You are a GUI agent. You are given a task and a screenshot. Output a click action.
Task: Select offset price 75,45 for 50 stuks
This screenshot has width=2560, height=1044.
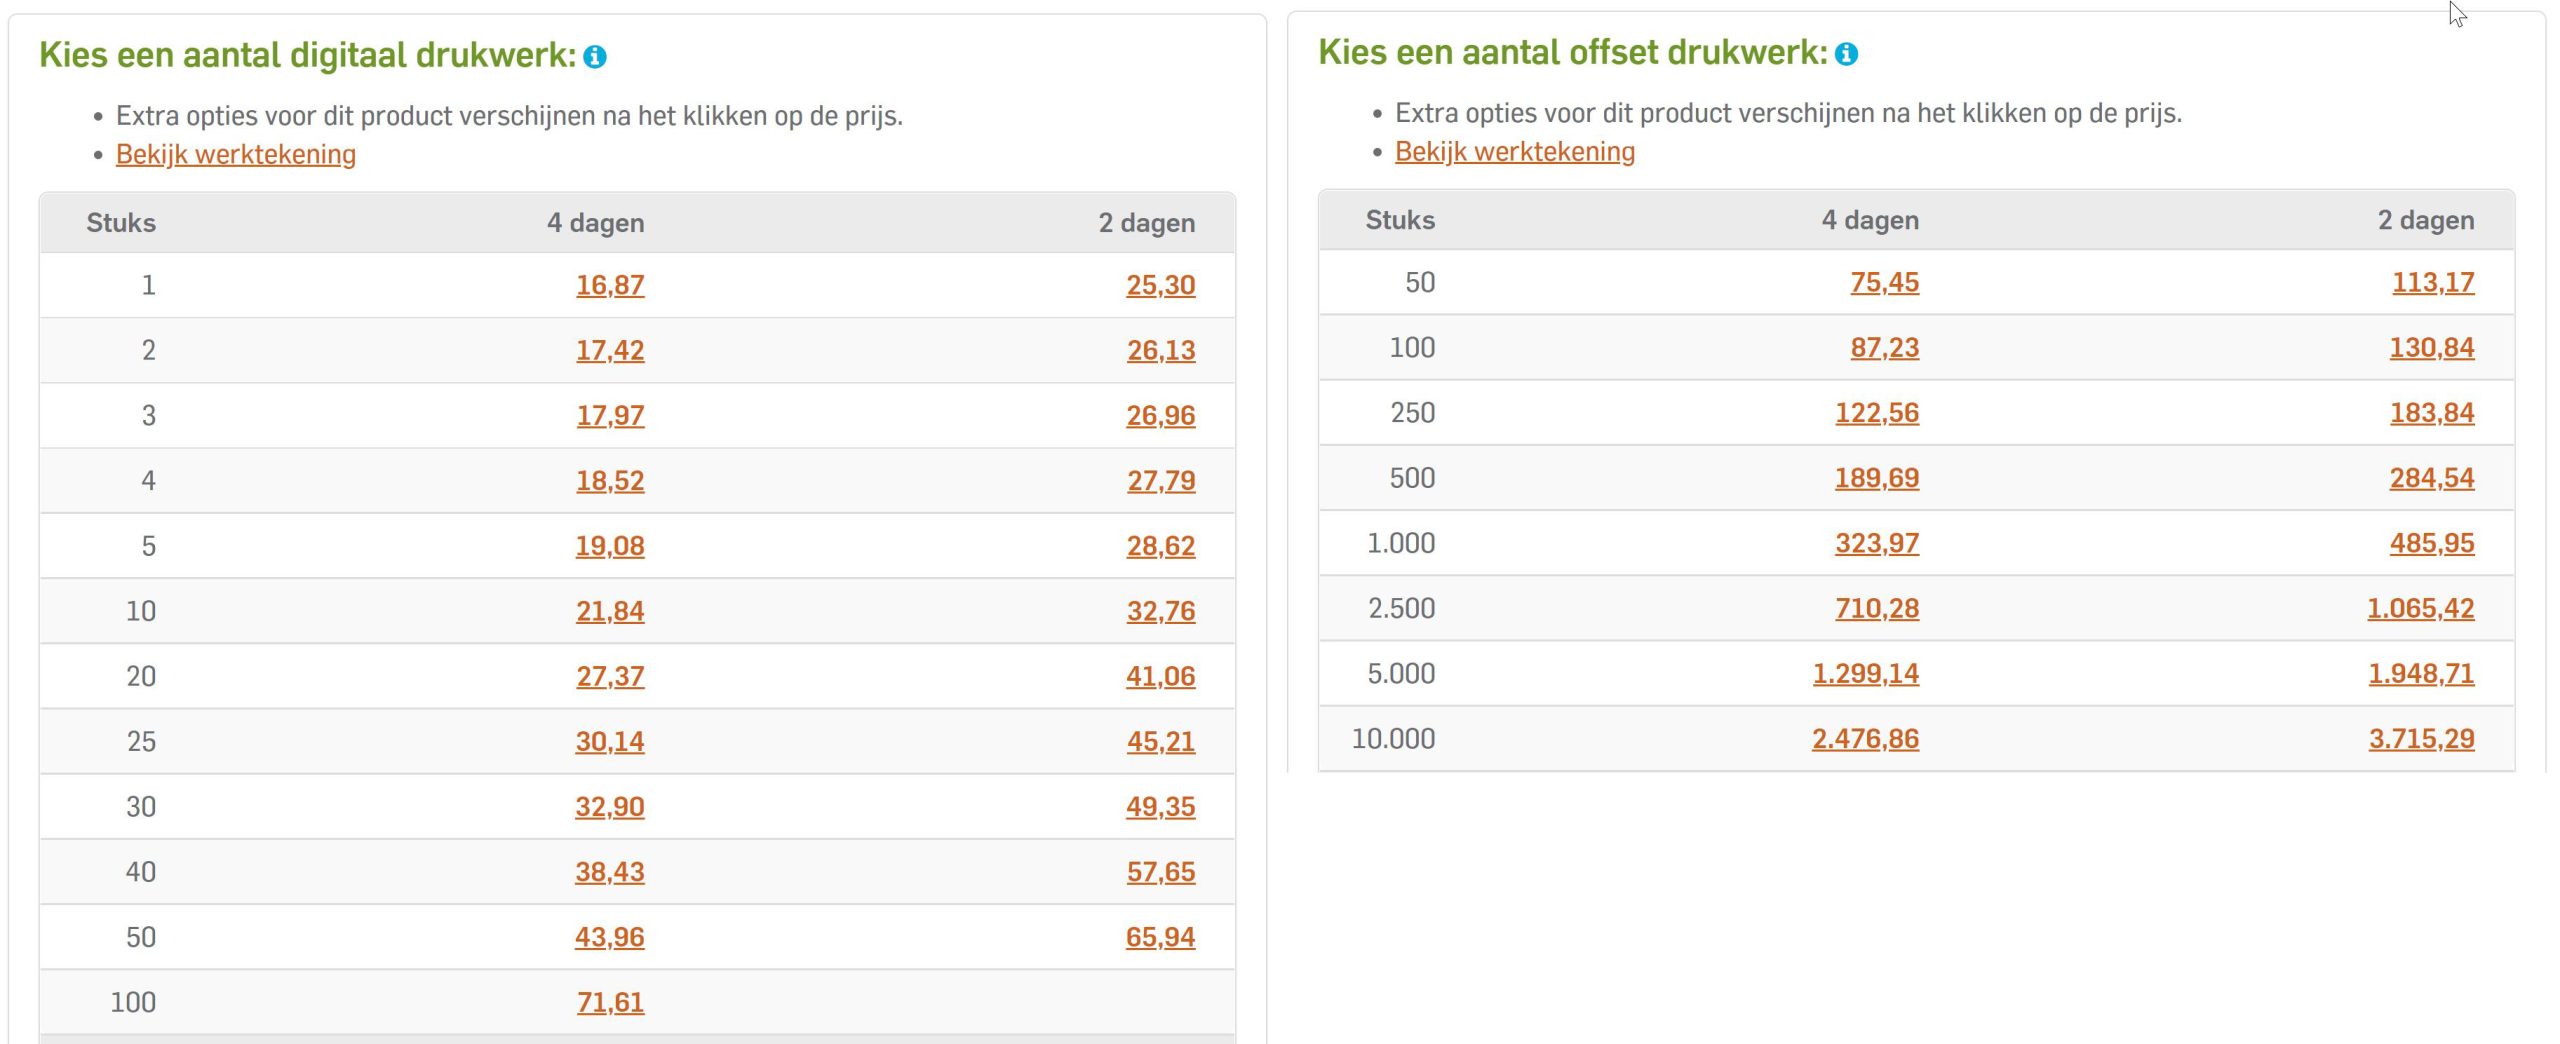click(1884, 282)
